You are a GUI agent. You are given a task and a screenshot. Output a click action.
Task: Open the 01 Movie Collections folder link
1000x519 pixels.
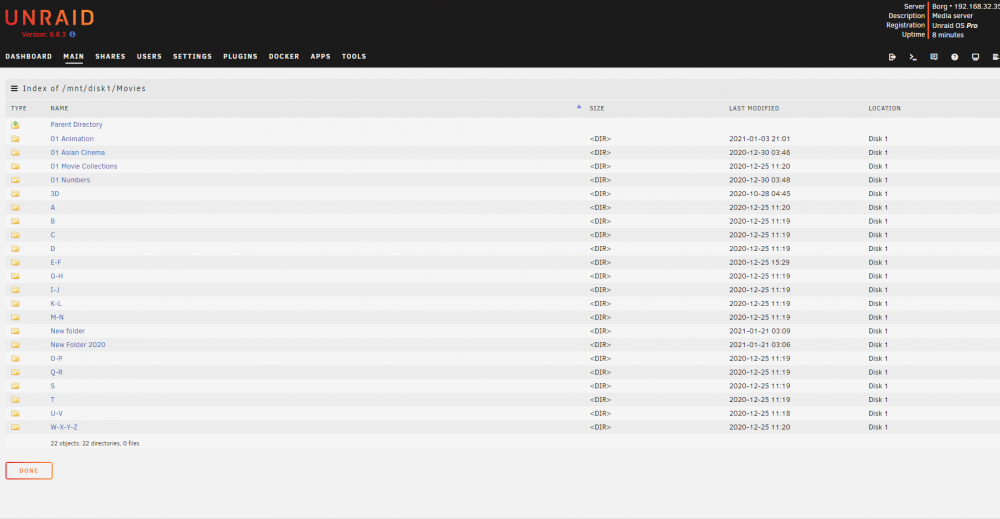84,166
